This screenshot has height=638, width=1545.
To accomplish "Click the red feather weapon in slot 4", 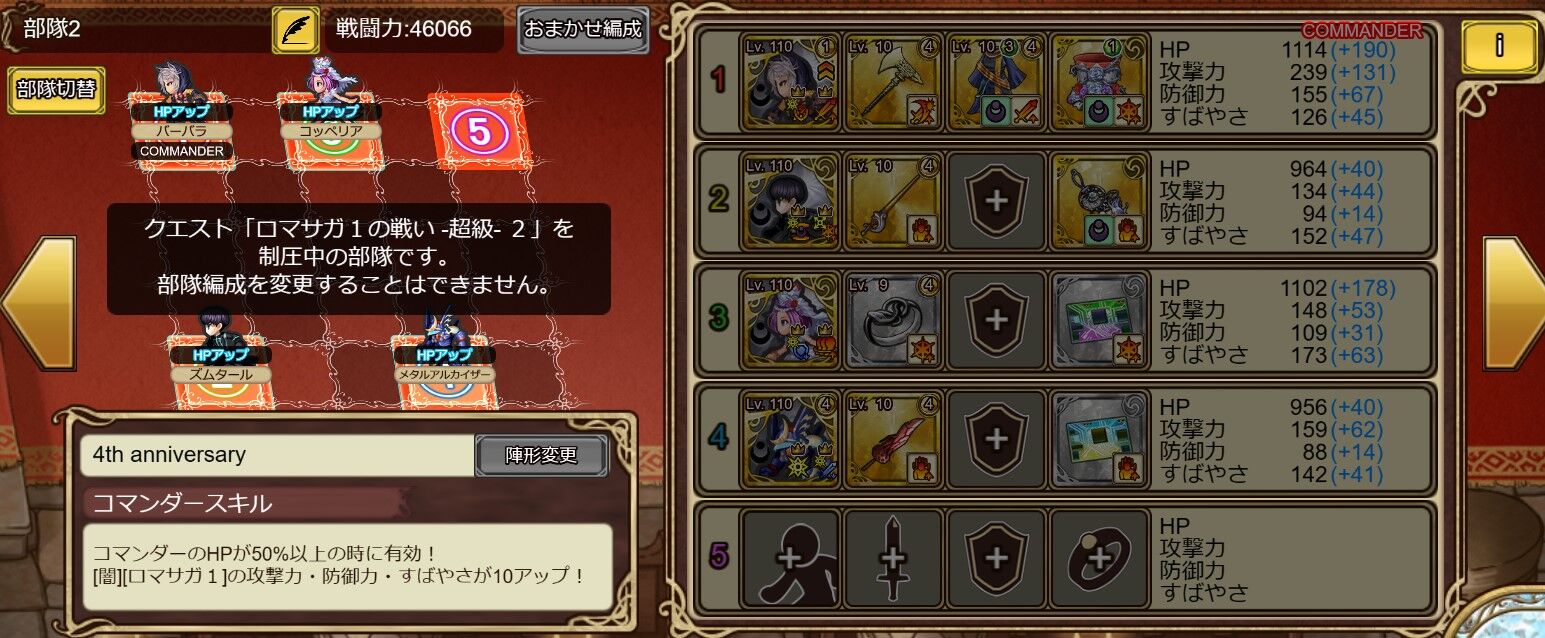I will (893, 438).
